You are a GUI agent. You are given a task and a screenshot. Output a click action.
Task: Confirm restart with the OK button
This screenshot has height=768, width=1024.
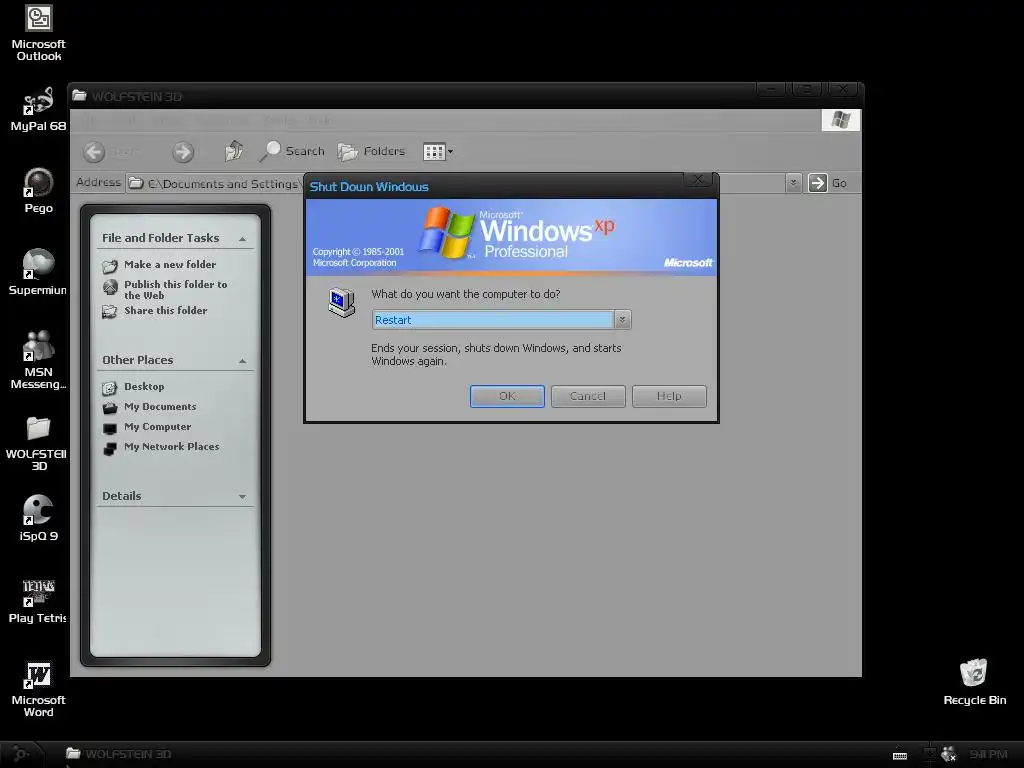(507, 396)
